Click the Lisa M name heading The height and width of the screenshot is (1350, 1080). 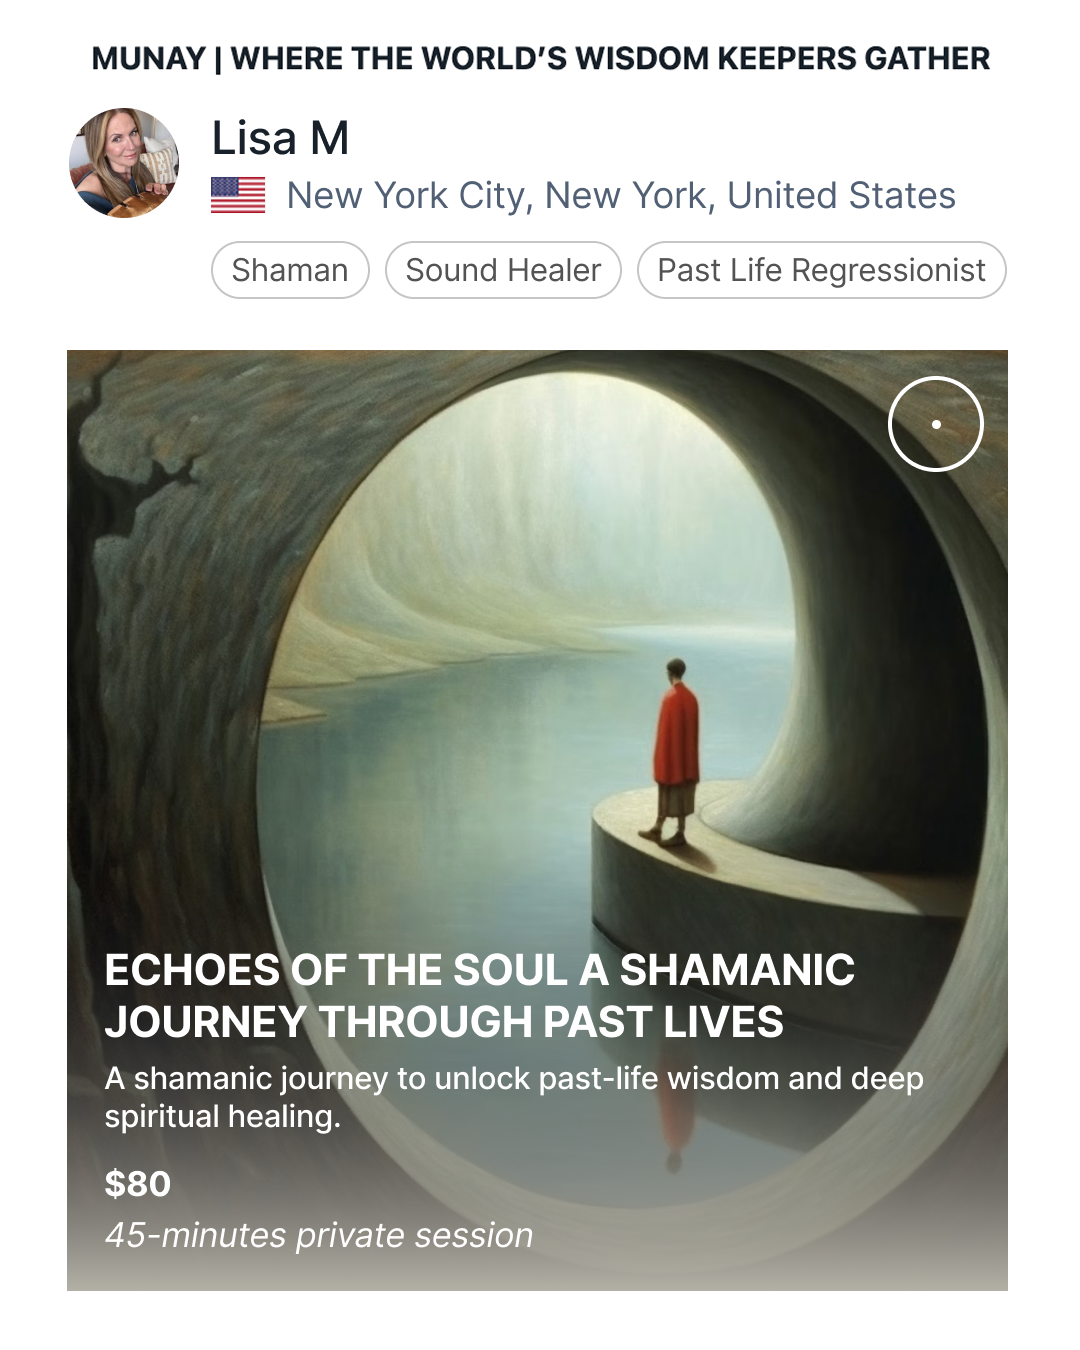click(x=280, y=138)
